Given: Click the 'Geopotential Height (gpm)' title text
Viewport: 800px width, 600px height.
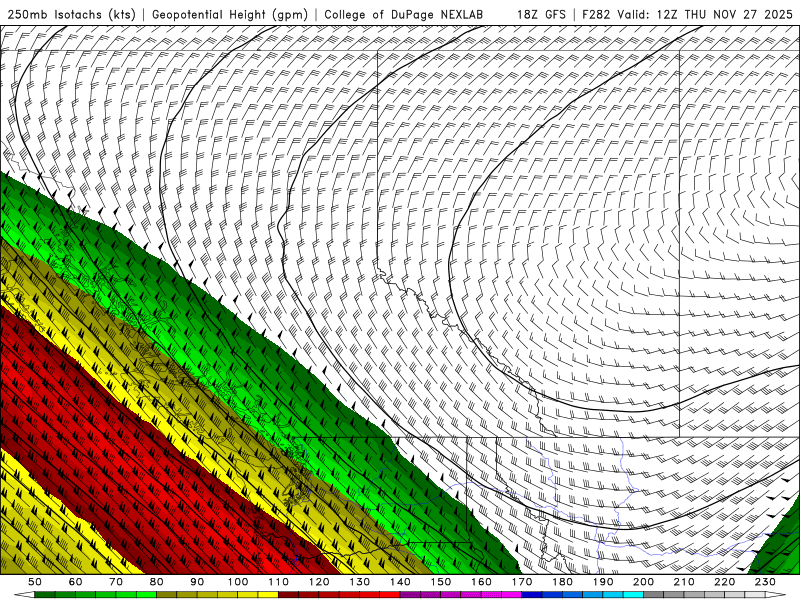Looking at the screenshot, I should (x=230, y=14).
